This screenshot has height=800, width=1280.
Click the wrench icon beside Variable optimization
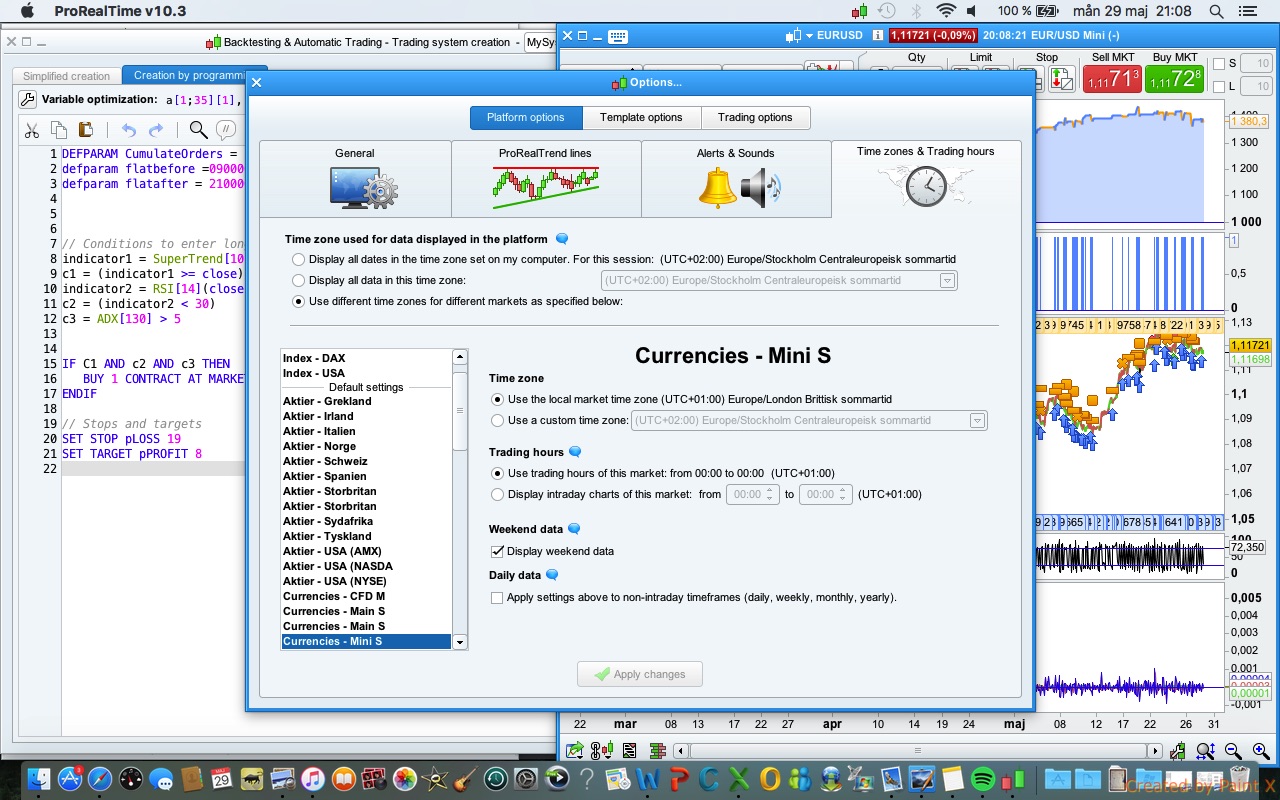pyautogui.click(x=27, y=100)
